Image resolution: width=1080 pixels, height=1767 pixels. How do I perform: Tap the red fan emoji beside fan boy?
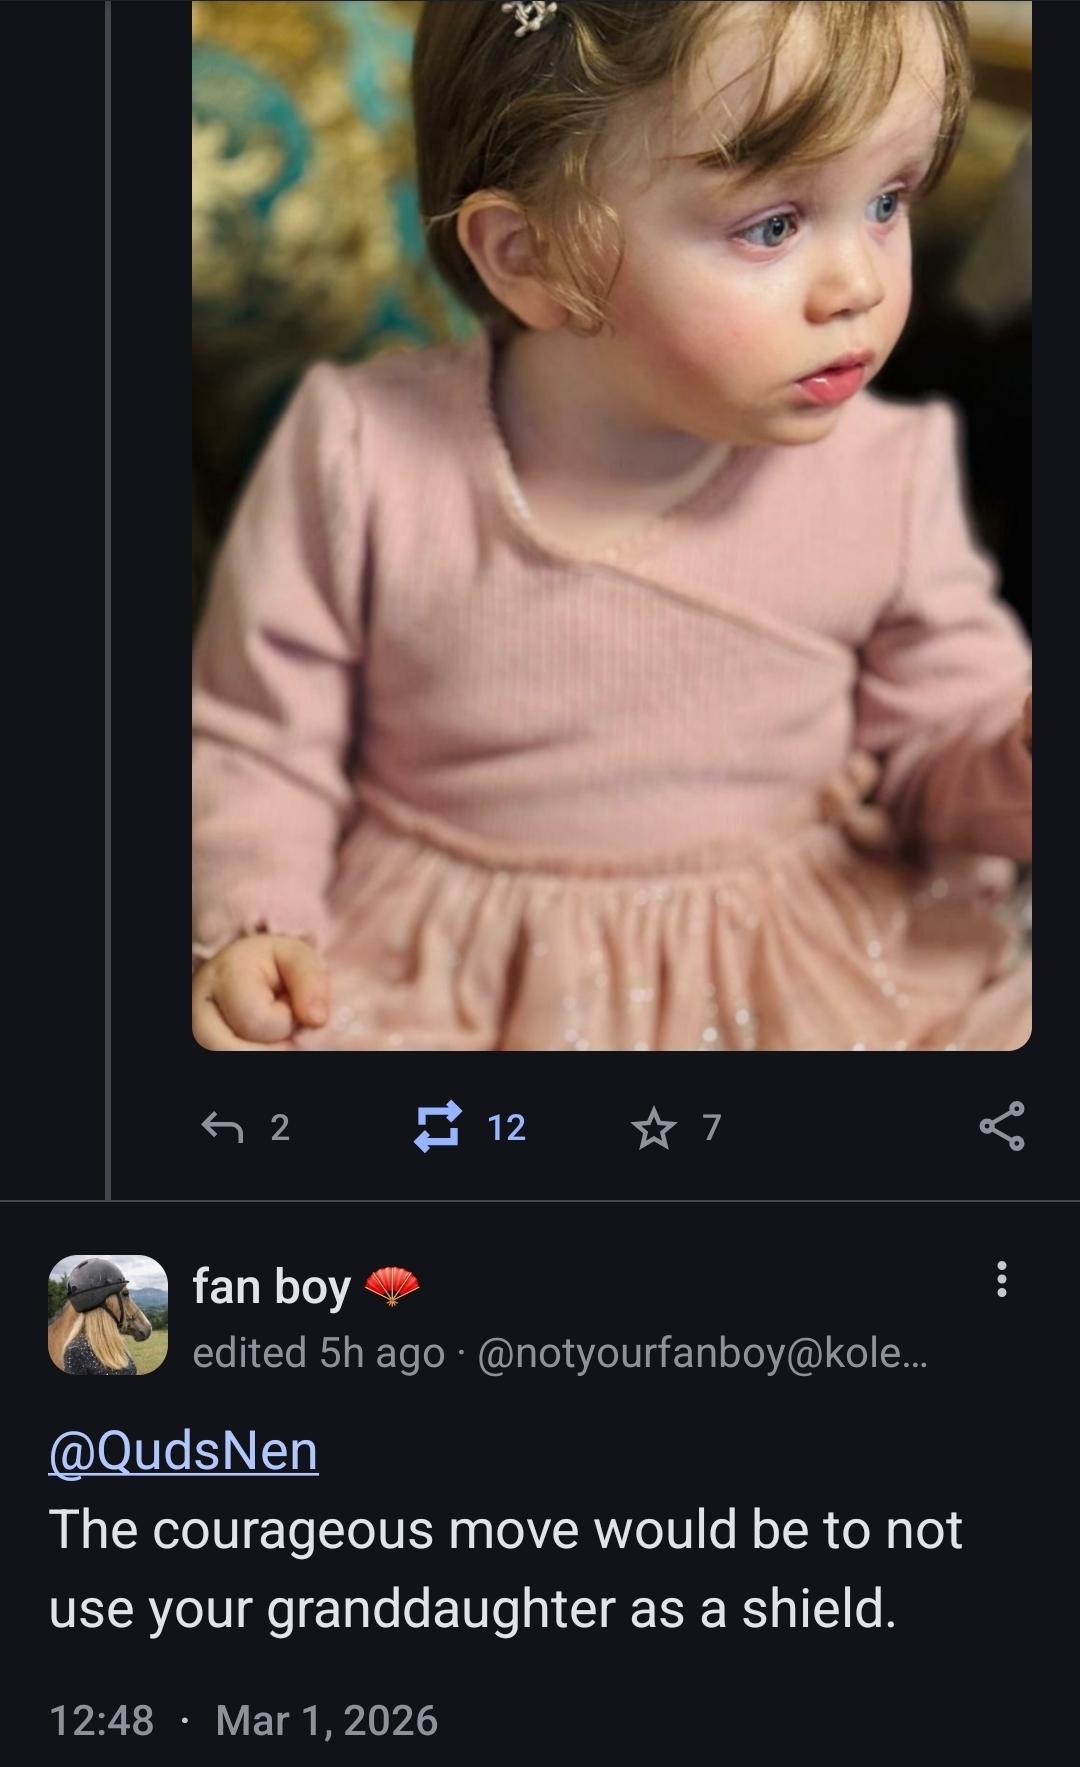click(392, 1287)
